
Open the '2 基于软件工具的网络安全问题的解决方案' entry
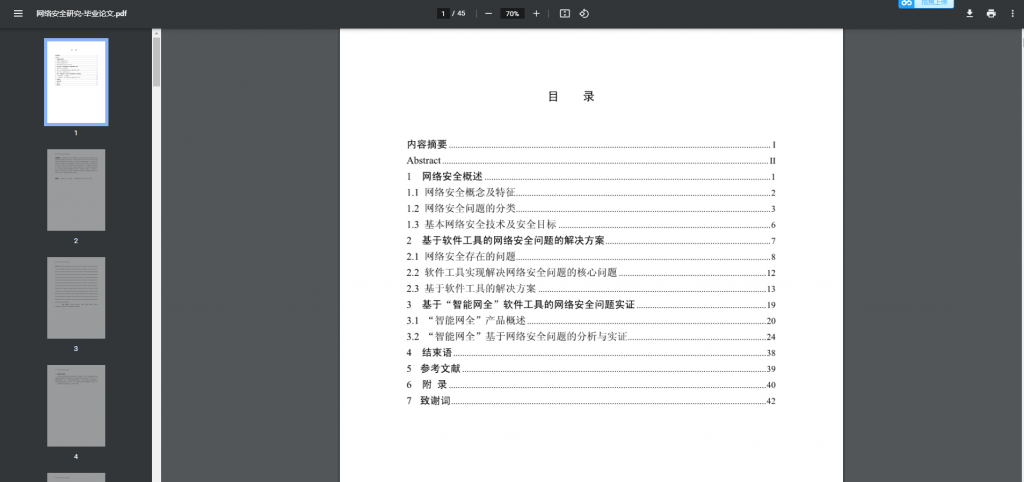click(x=591, y=240)
